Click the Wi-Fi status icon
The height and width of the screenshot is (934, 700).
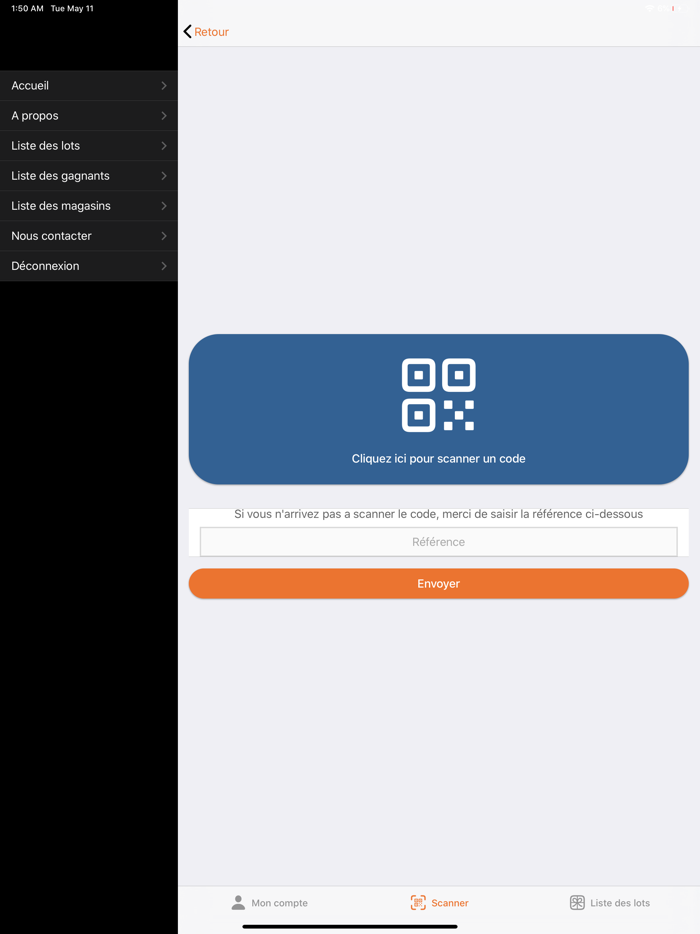pos(649,9)
